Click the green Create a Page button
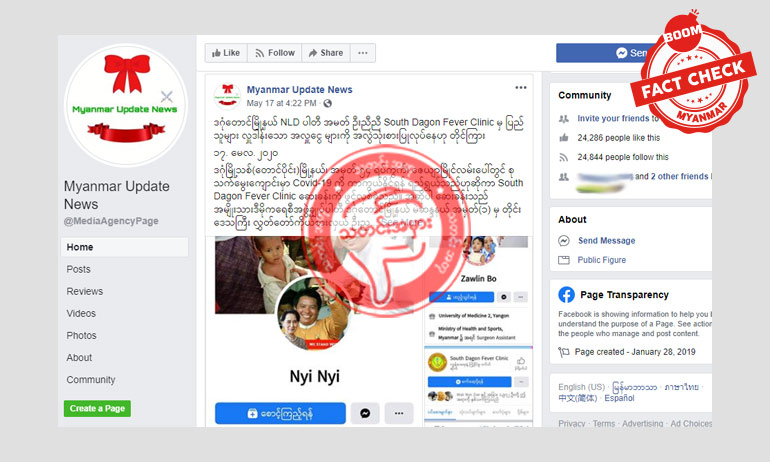The height and width of the screenshot is (462, 770). click(97, 408)
